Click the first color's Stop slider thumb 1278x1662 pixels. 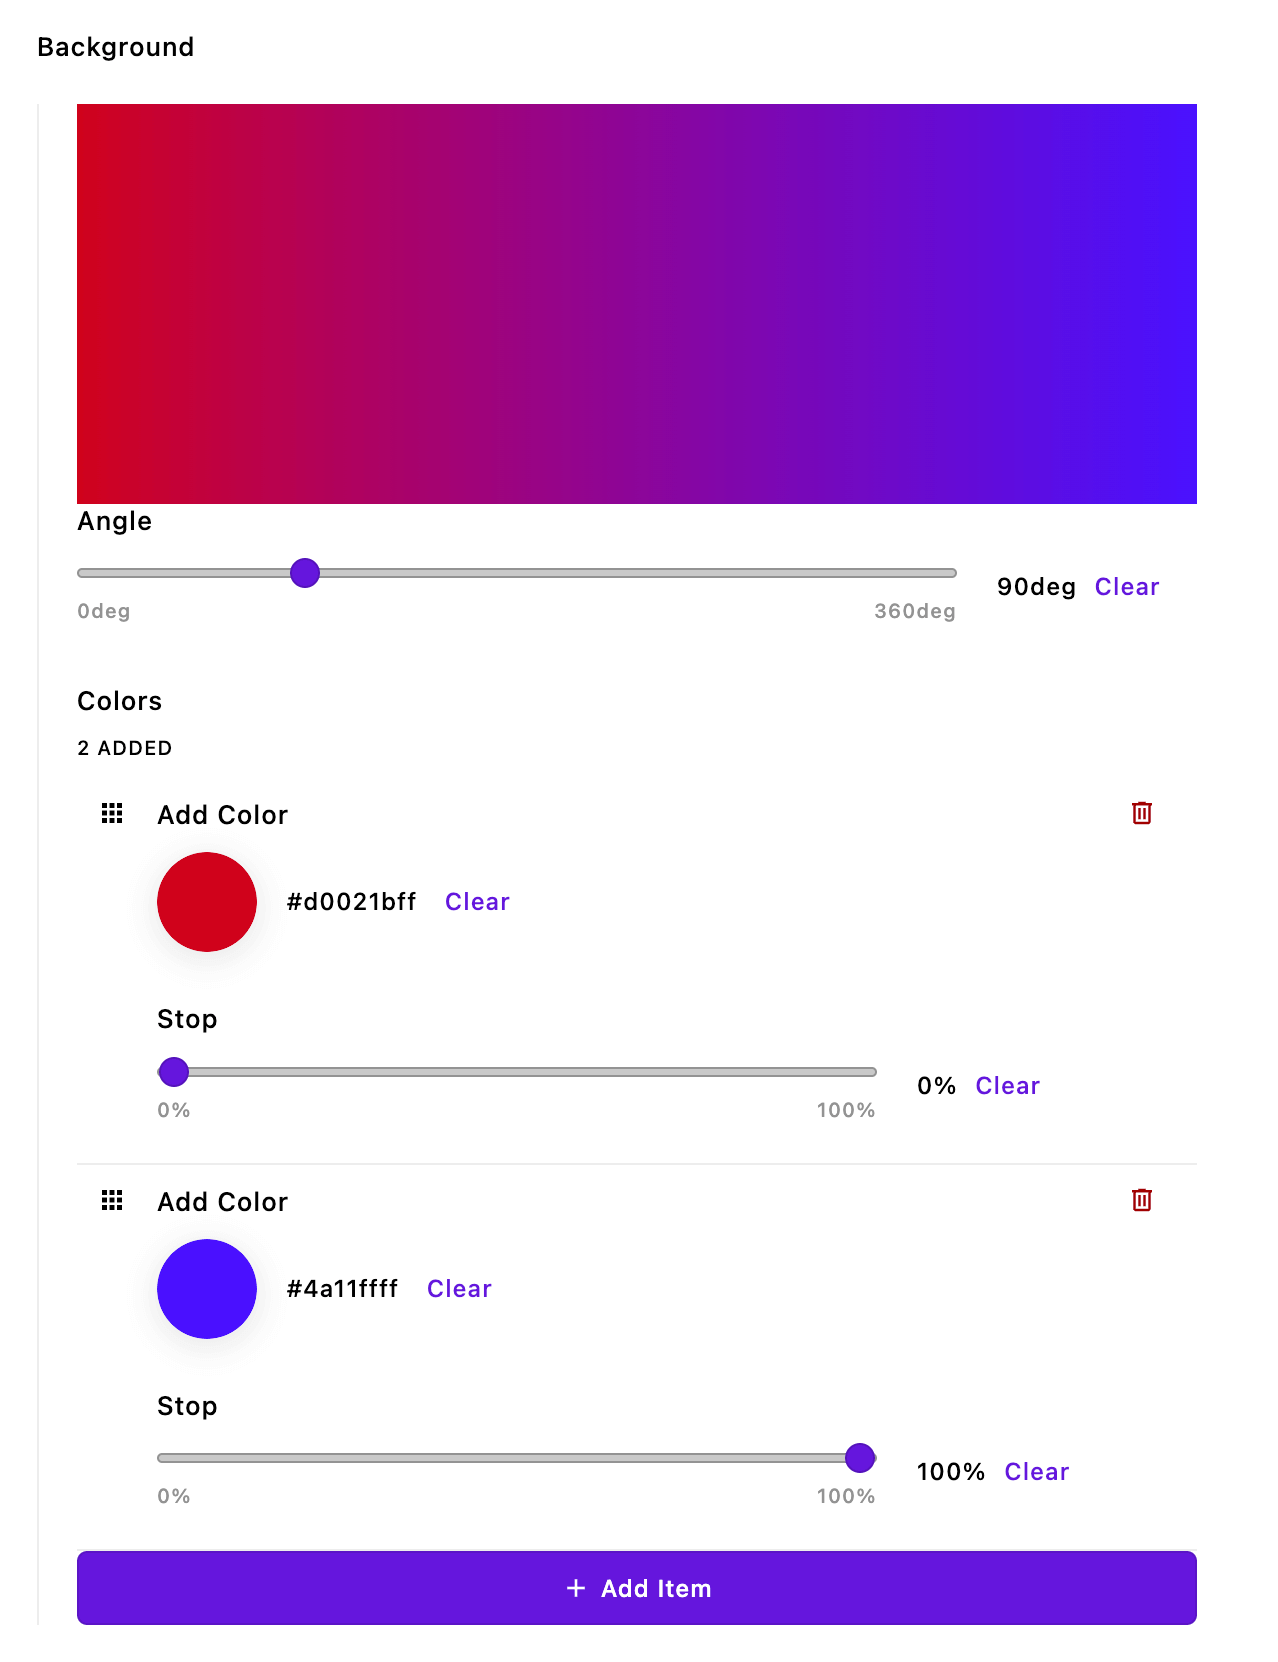point(173,1071)
